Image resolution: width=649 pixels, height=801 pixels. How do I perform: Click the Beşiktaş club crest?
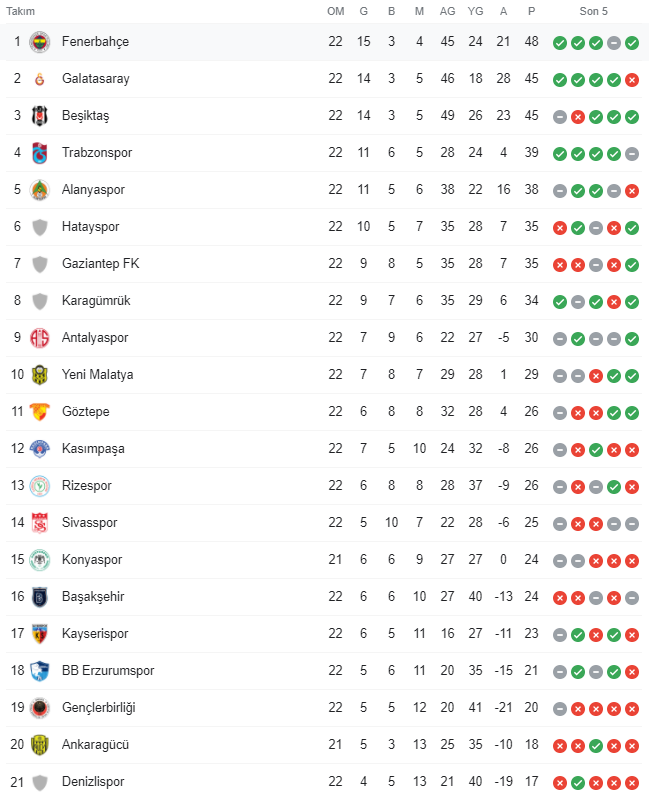[x=39, y=116]
